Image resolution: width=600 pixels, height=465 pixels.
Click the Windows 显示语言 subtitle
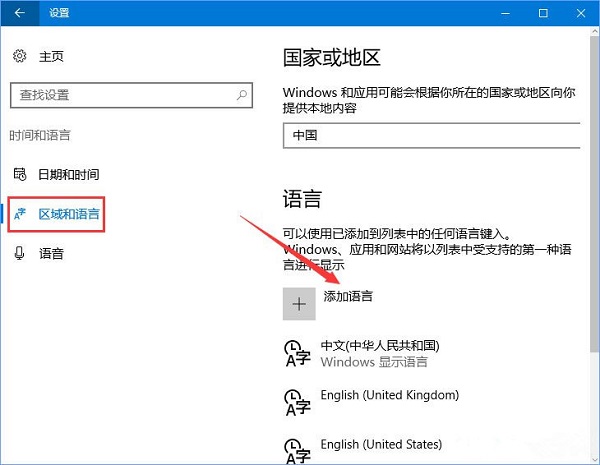point(374,362)
